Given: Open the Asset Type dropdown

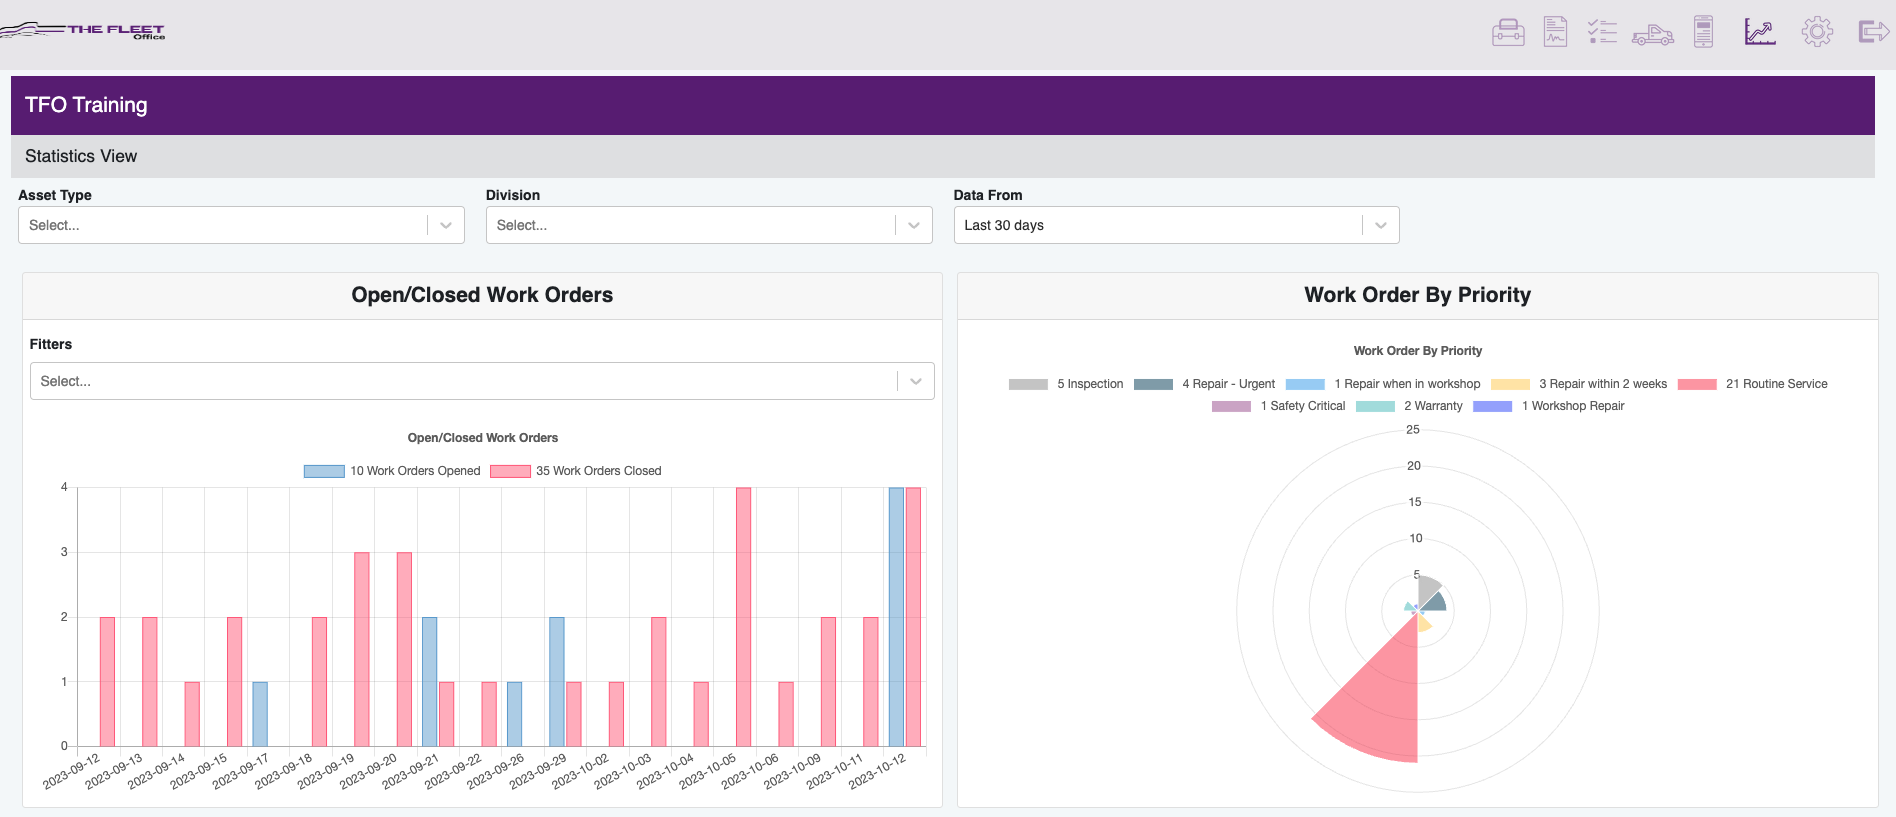Looking at the screenshot, I should tap(241, 225).
